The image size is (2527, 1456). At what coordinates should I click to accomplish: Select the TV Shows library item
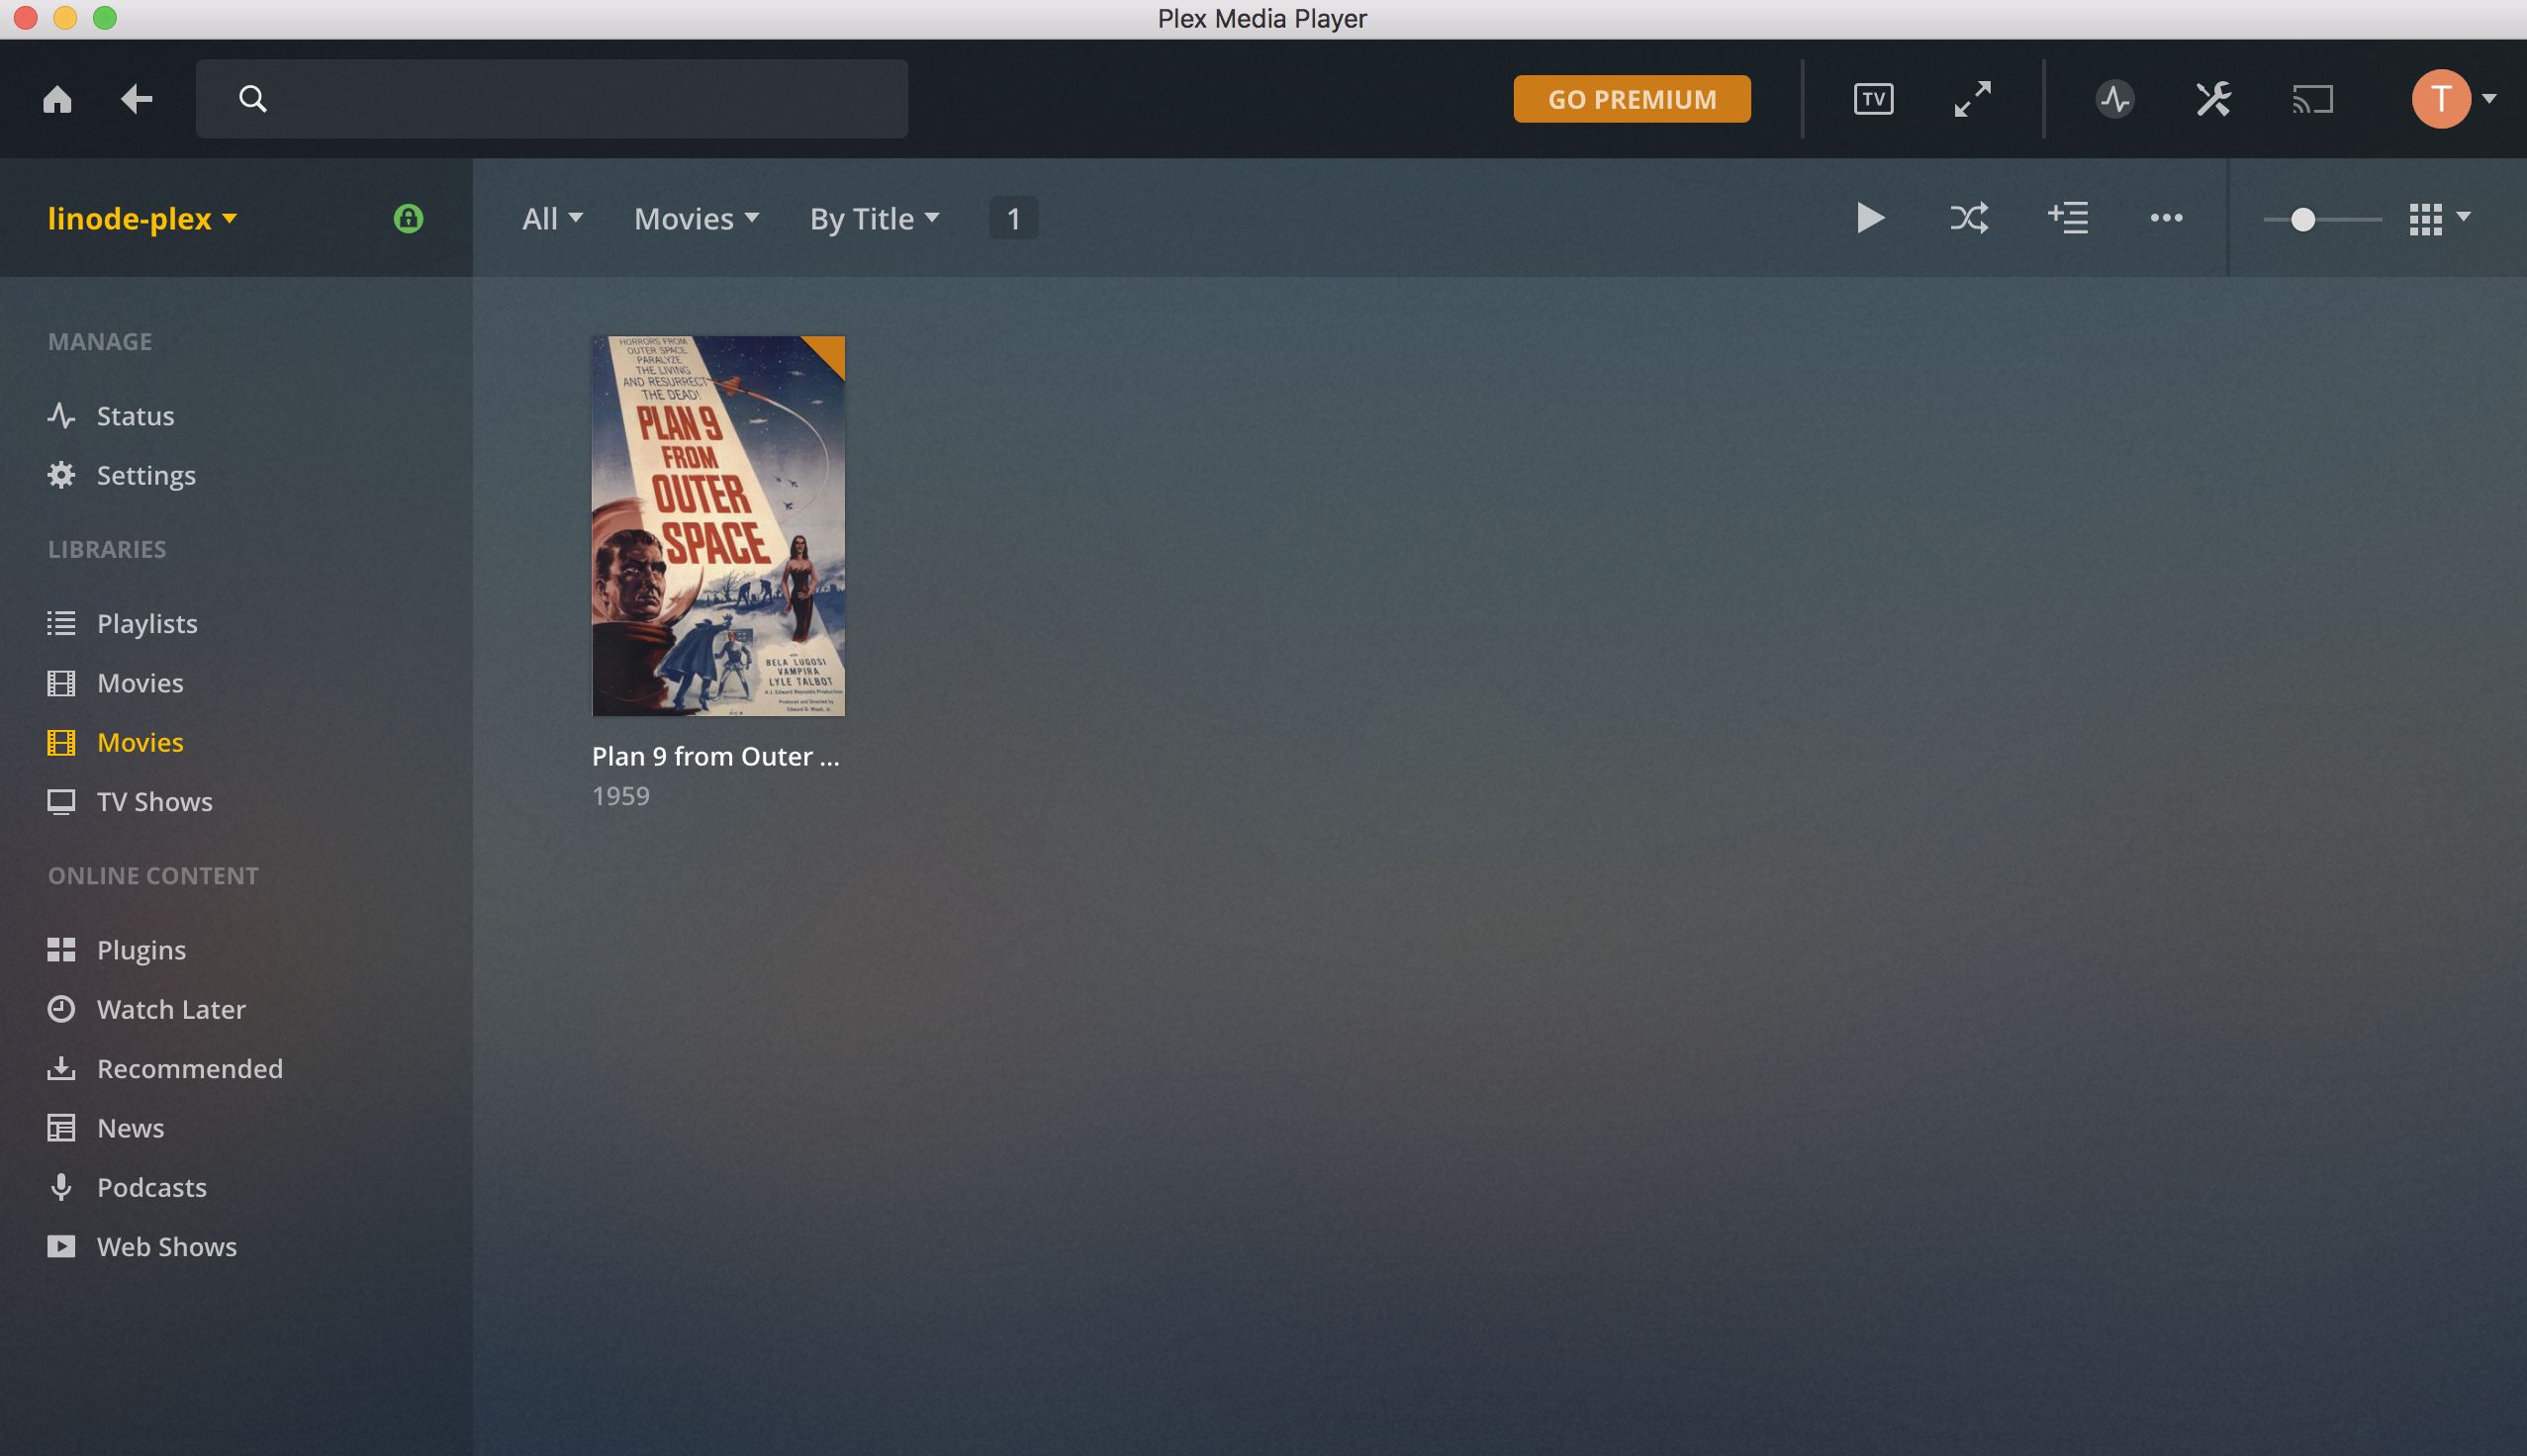click(x=154, y=802)
